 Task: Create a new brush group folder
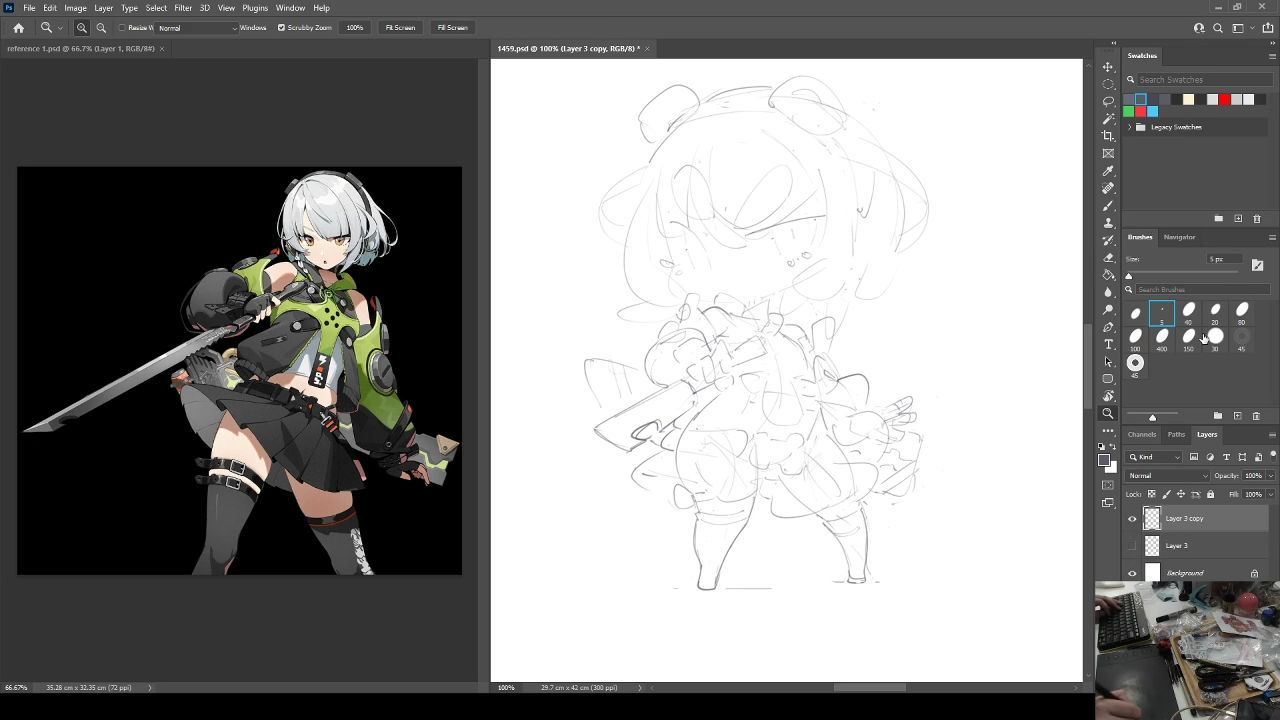[1218, 416]
